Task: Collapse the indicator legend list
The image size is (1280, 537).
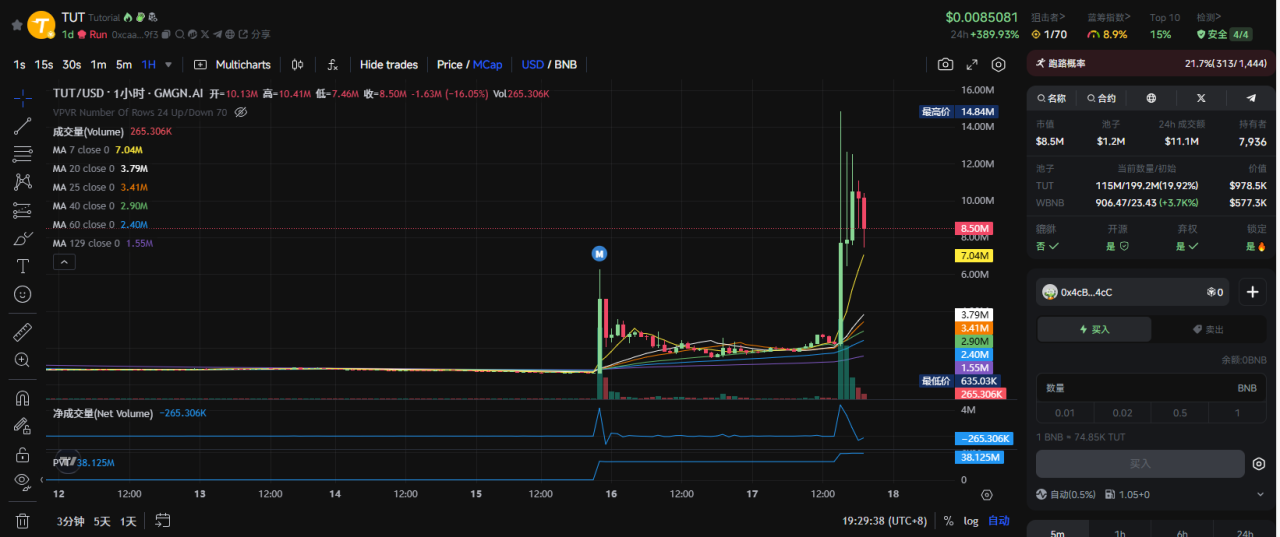Action: tap(63, 262)
